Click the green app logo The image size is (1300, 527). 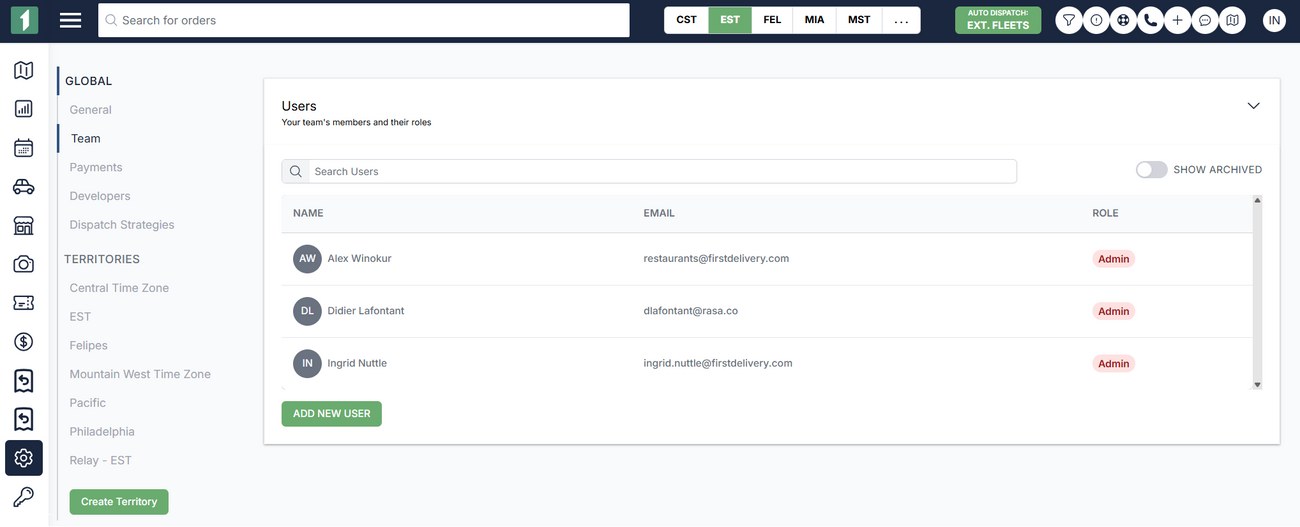pos(24,20)
